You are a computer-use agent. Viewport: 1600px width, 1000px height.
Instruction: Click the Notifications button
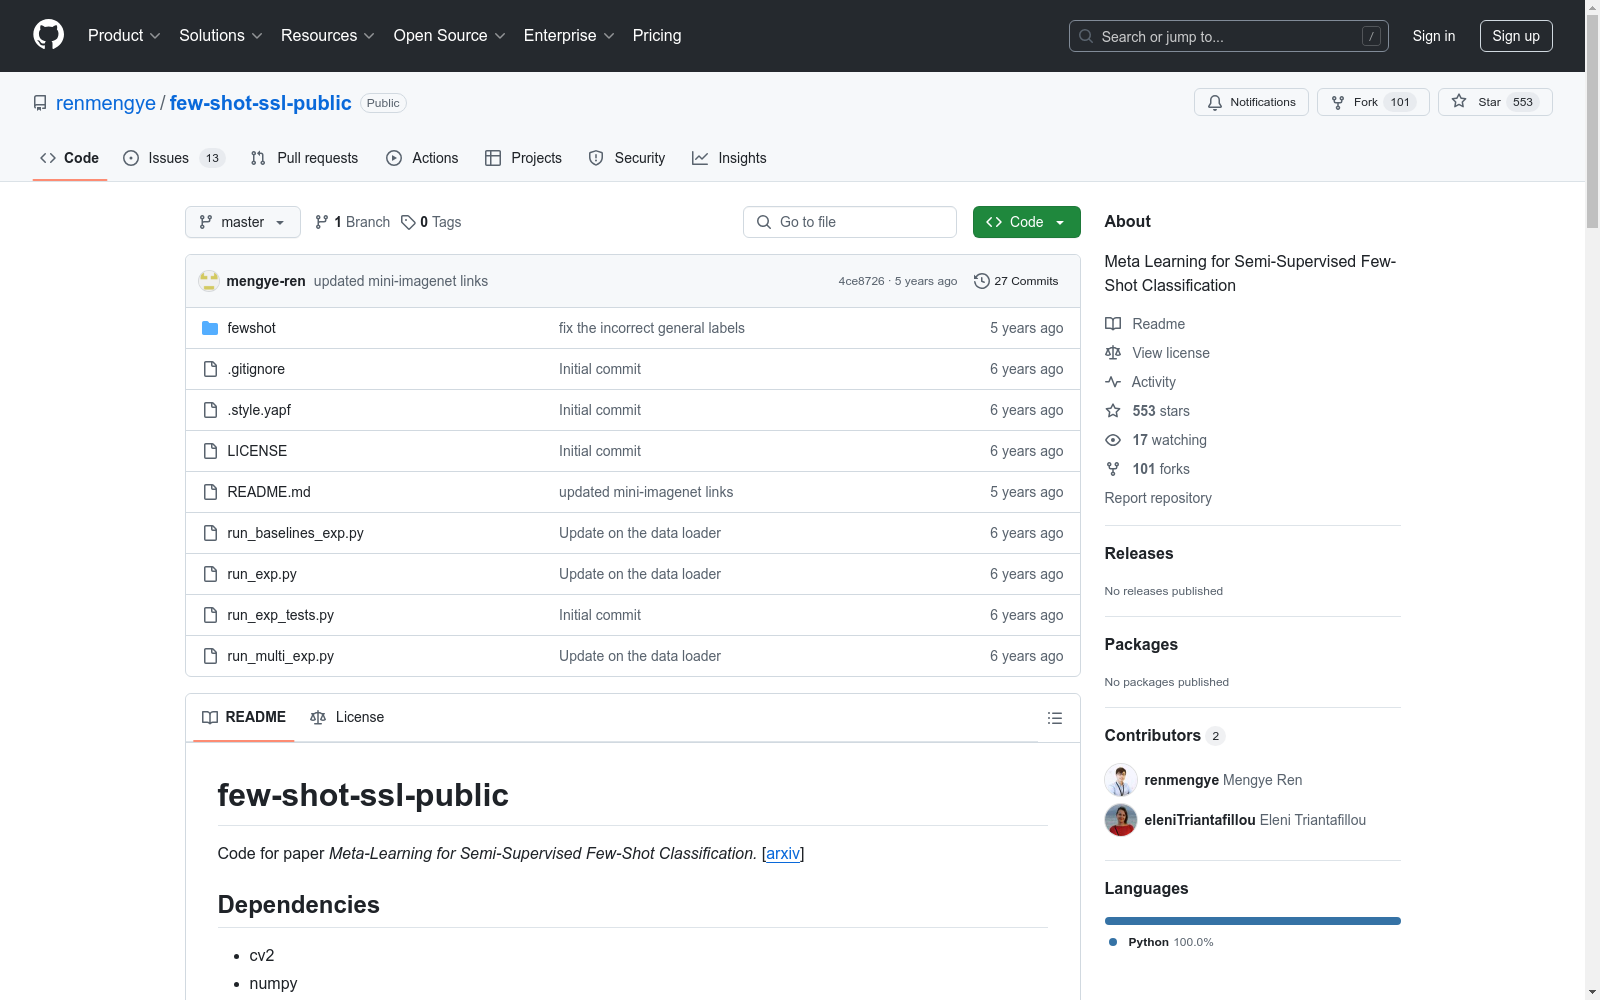pos(1251,102)
